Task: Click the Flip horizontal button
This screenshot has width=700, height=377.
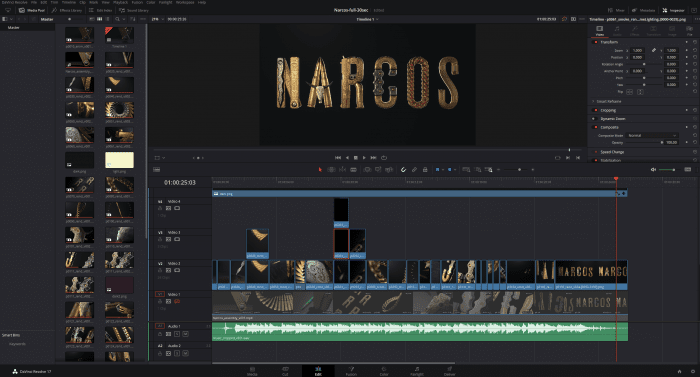Action: (x=629, y=92)
